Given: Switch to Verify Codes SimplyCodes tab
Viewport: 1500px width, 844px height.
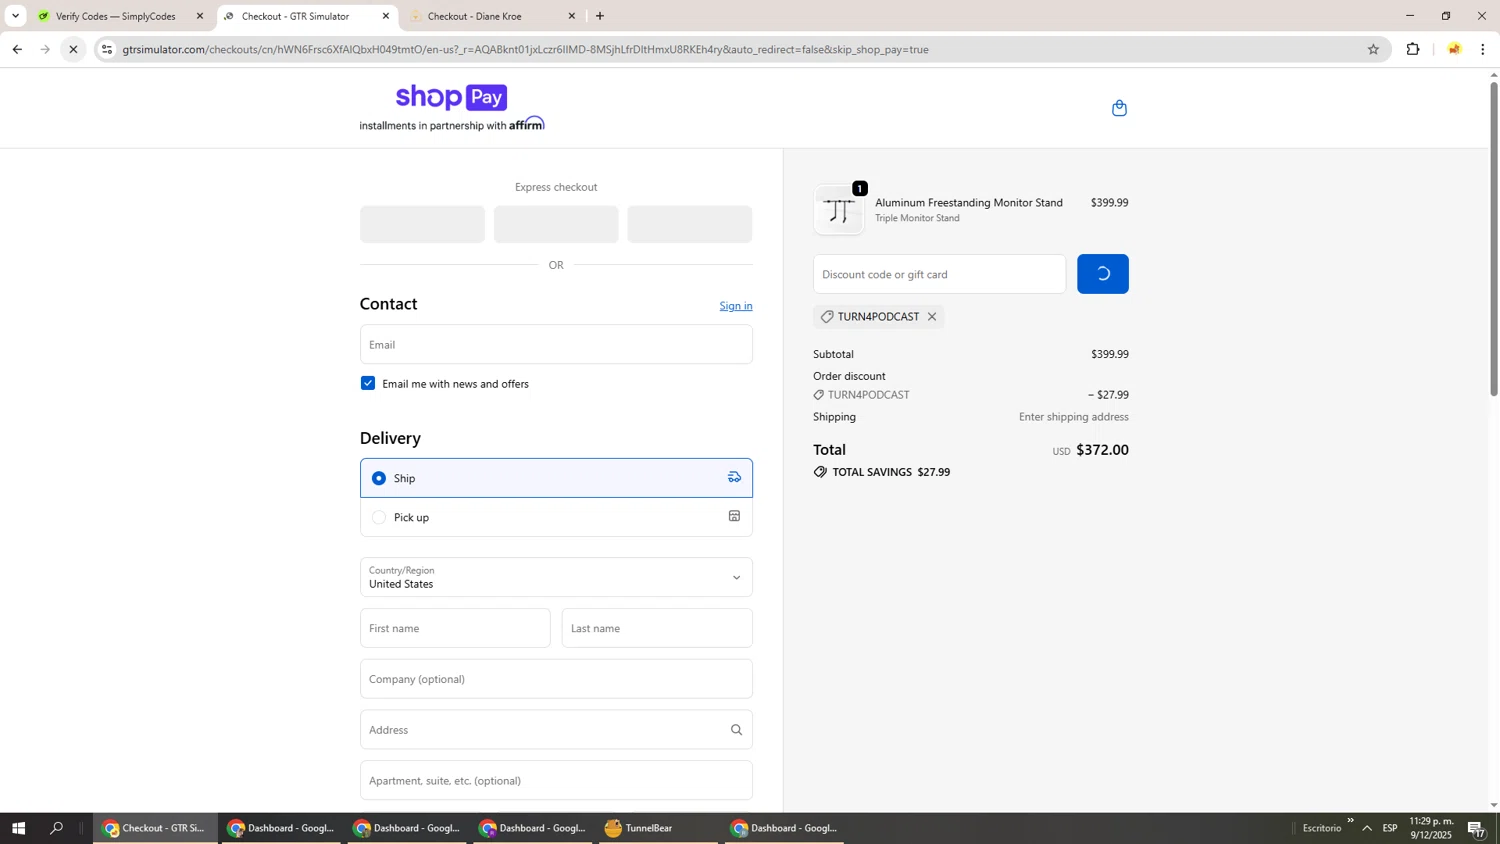Looking at the screenshot, I should [118, 16].
